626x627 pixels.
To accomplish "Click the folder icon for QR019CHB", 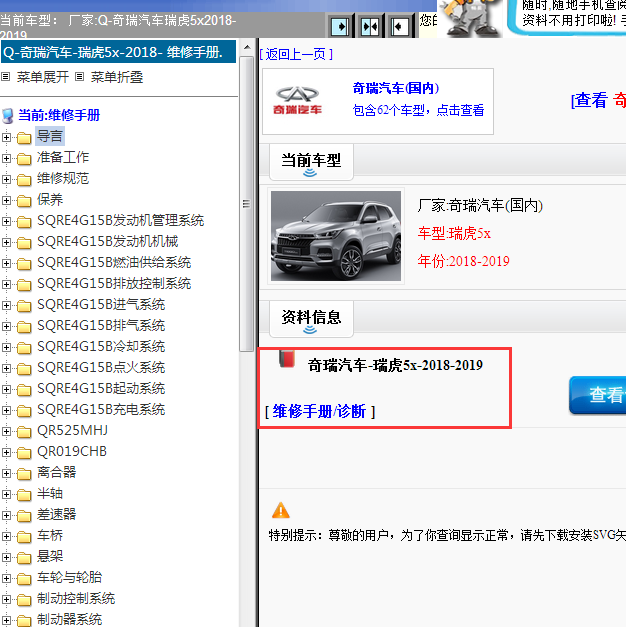I will [24, 453].
